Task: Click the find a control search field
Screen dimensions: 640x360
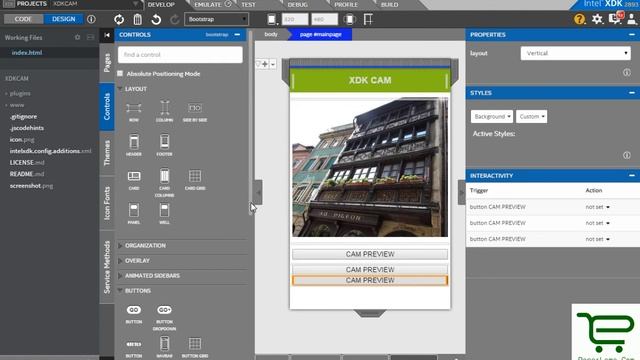Action: point(180,55)
